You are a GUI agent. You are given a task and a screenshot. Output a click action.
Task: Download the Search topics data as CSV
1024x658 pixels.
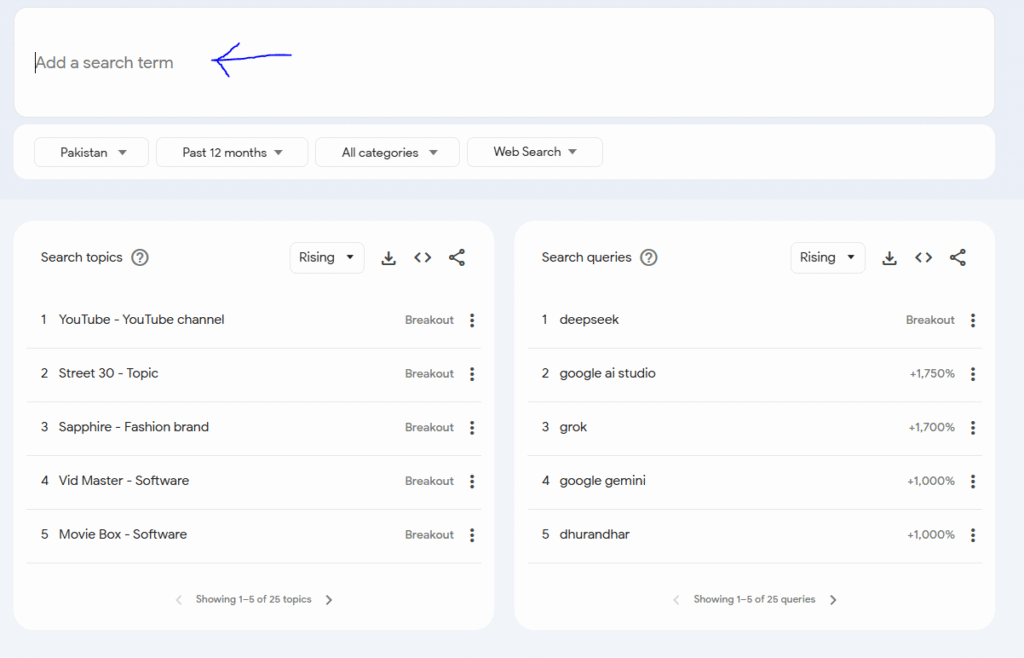[x=389, y=258]
